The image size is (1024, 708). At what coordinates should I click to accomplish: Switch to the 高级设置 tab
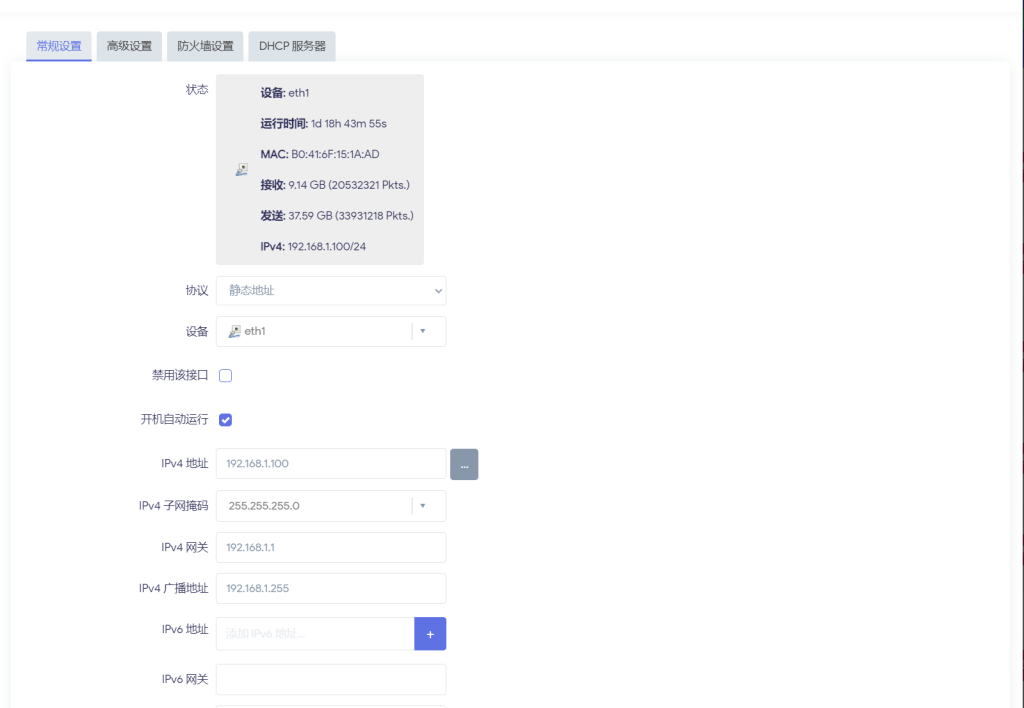point(129,46)
